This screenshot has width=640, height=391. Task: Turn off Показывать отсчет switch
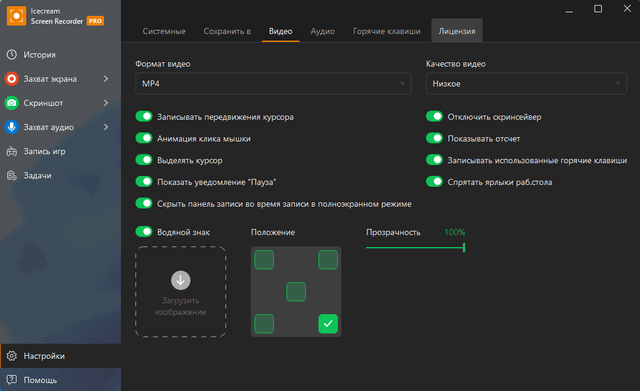pos(434,138)
